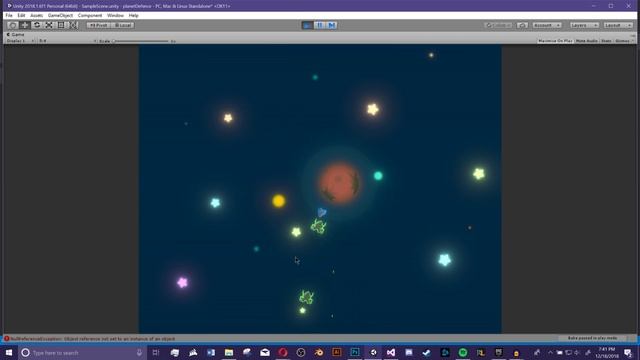This screenshot has height=360, width=640.
Task: Open the GameObject menu
Action: [x=60, y=16]
